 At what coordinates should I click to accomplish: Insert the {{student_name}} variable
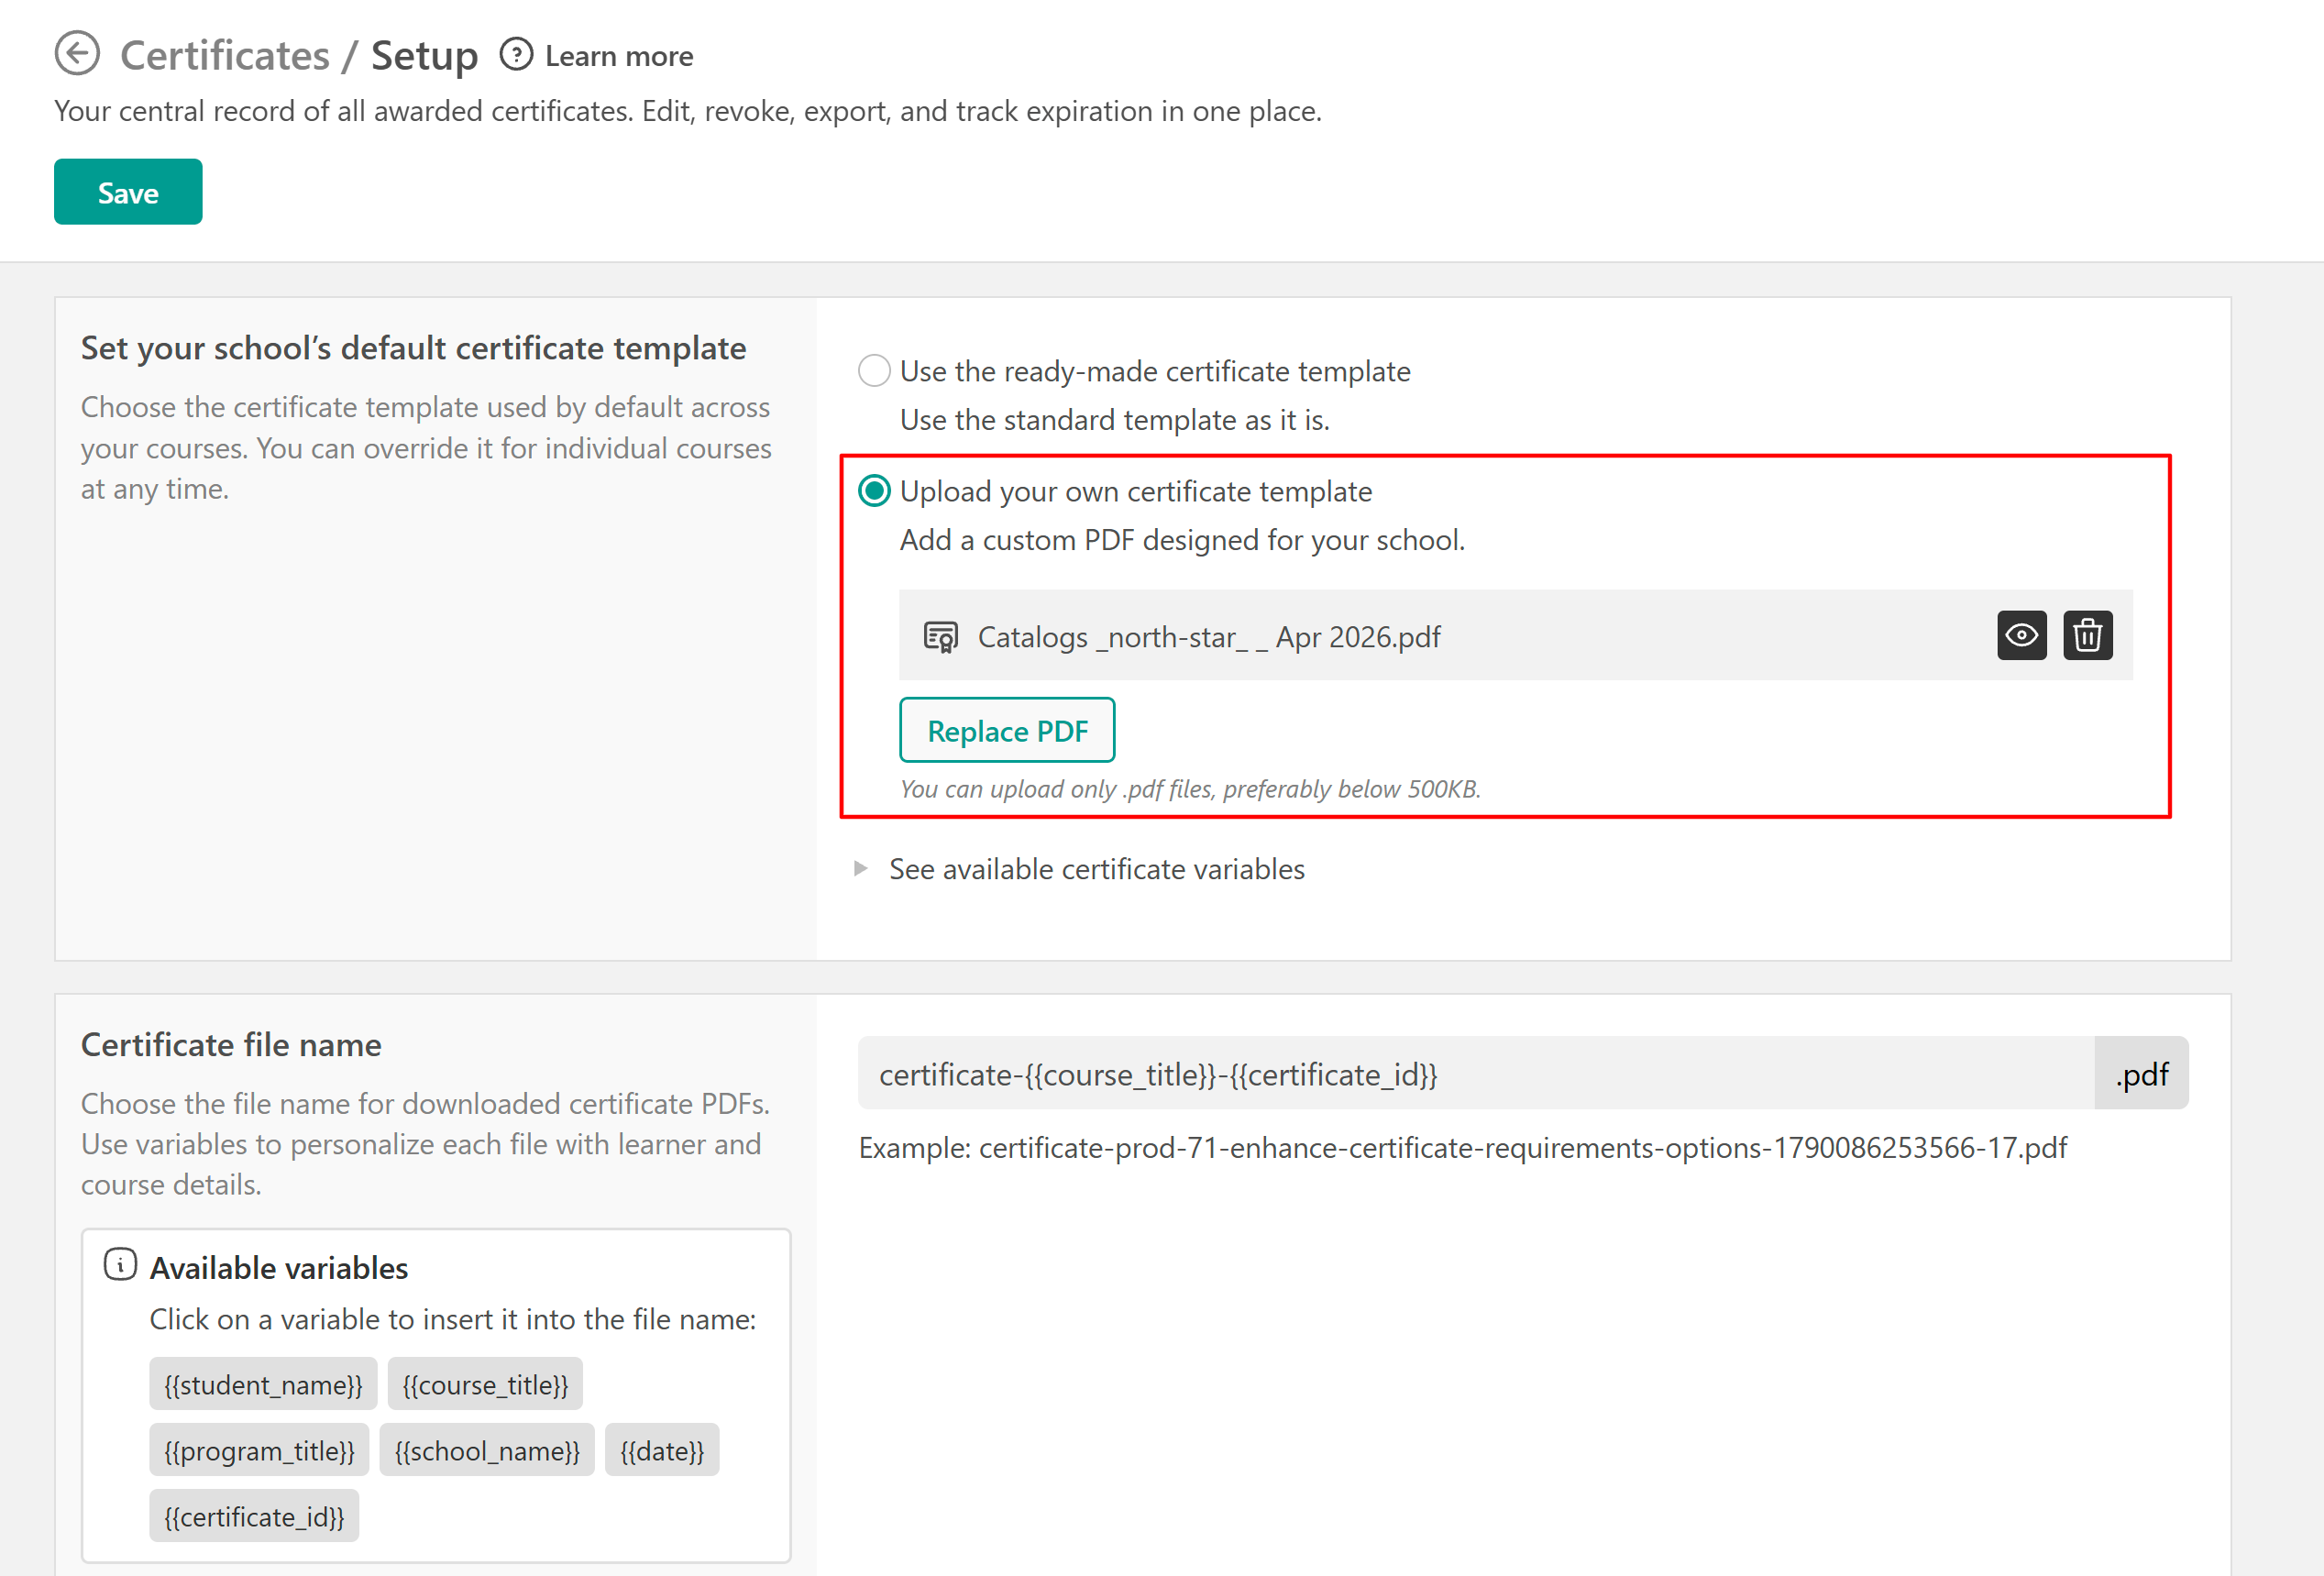pyautogui.click(x=263, y=1385)
